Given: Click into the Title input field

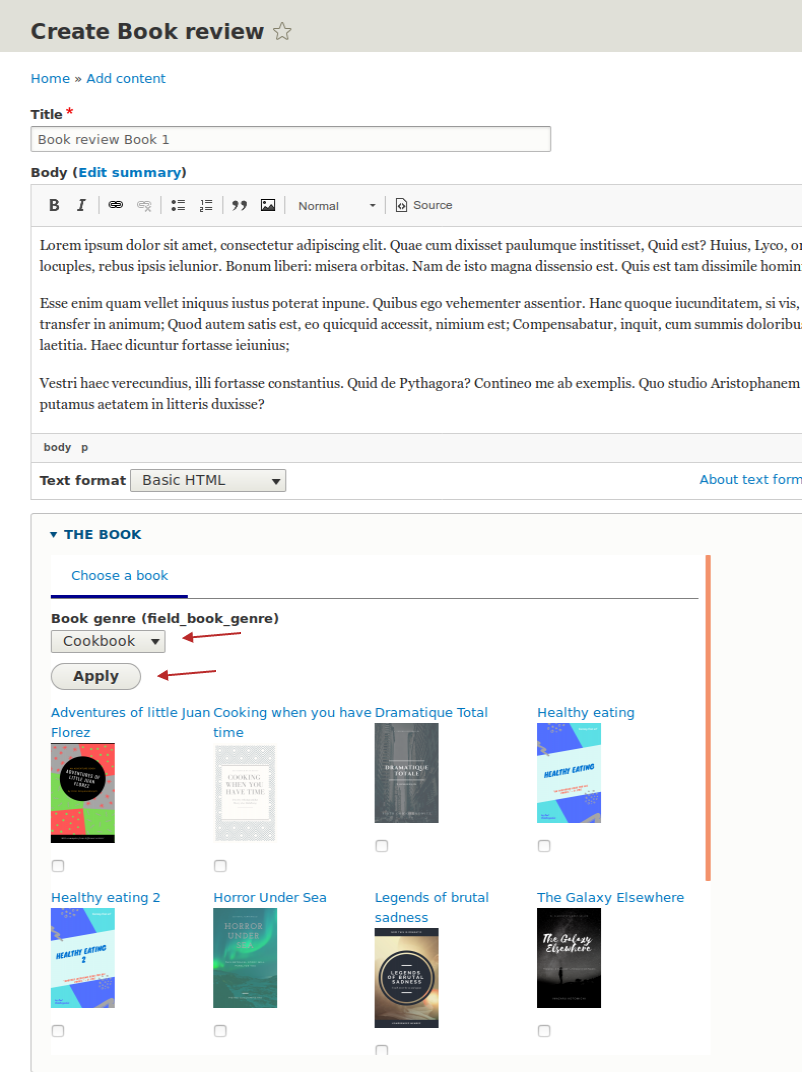Looking at the screenshot, I should pyautogui.click(x=291, y=139).
